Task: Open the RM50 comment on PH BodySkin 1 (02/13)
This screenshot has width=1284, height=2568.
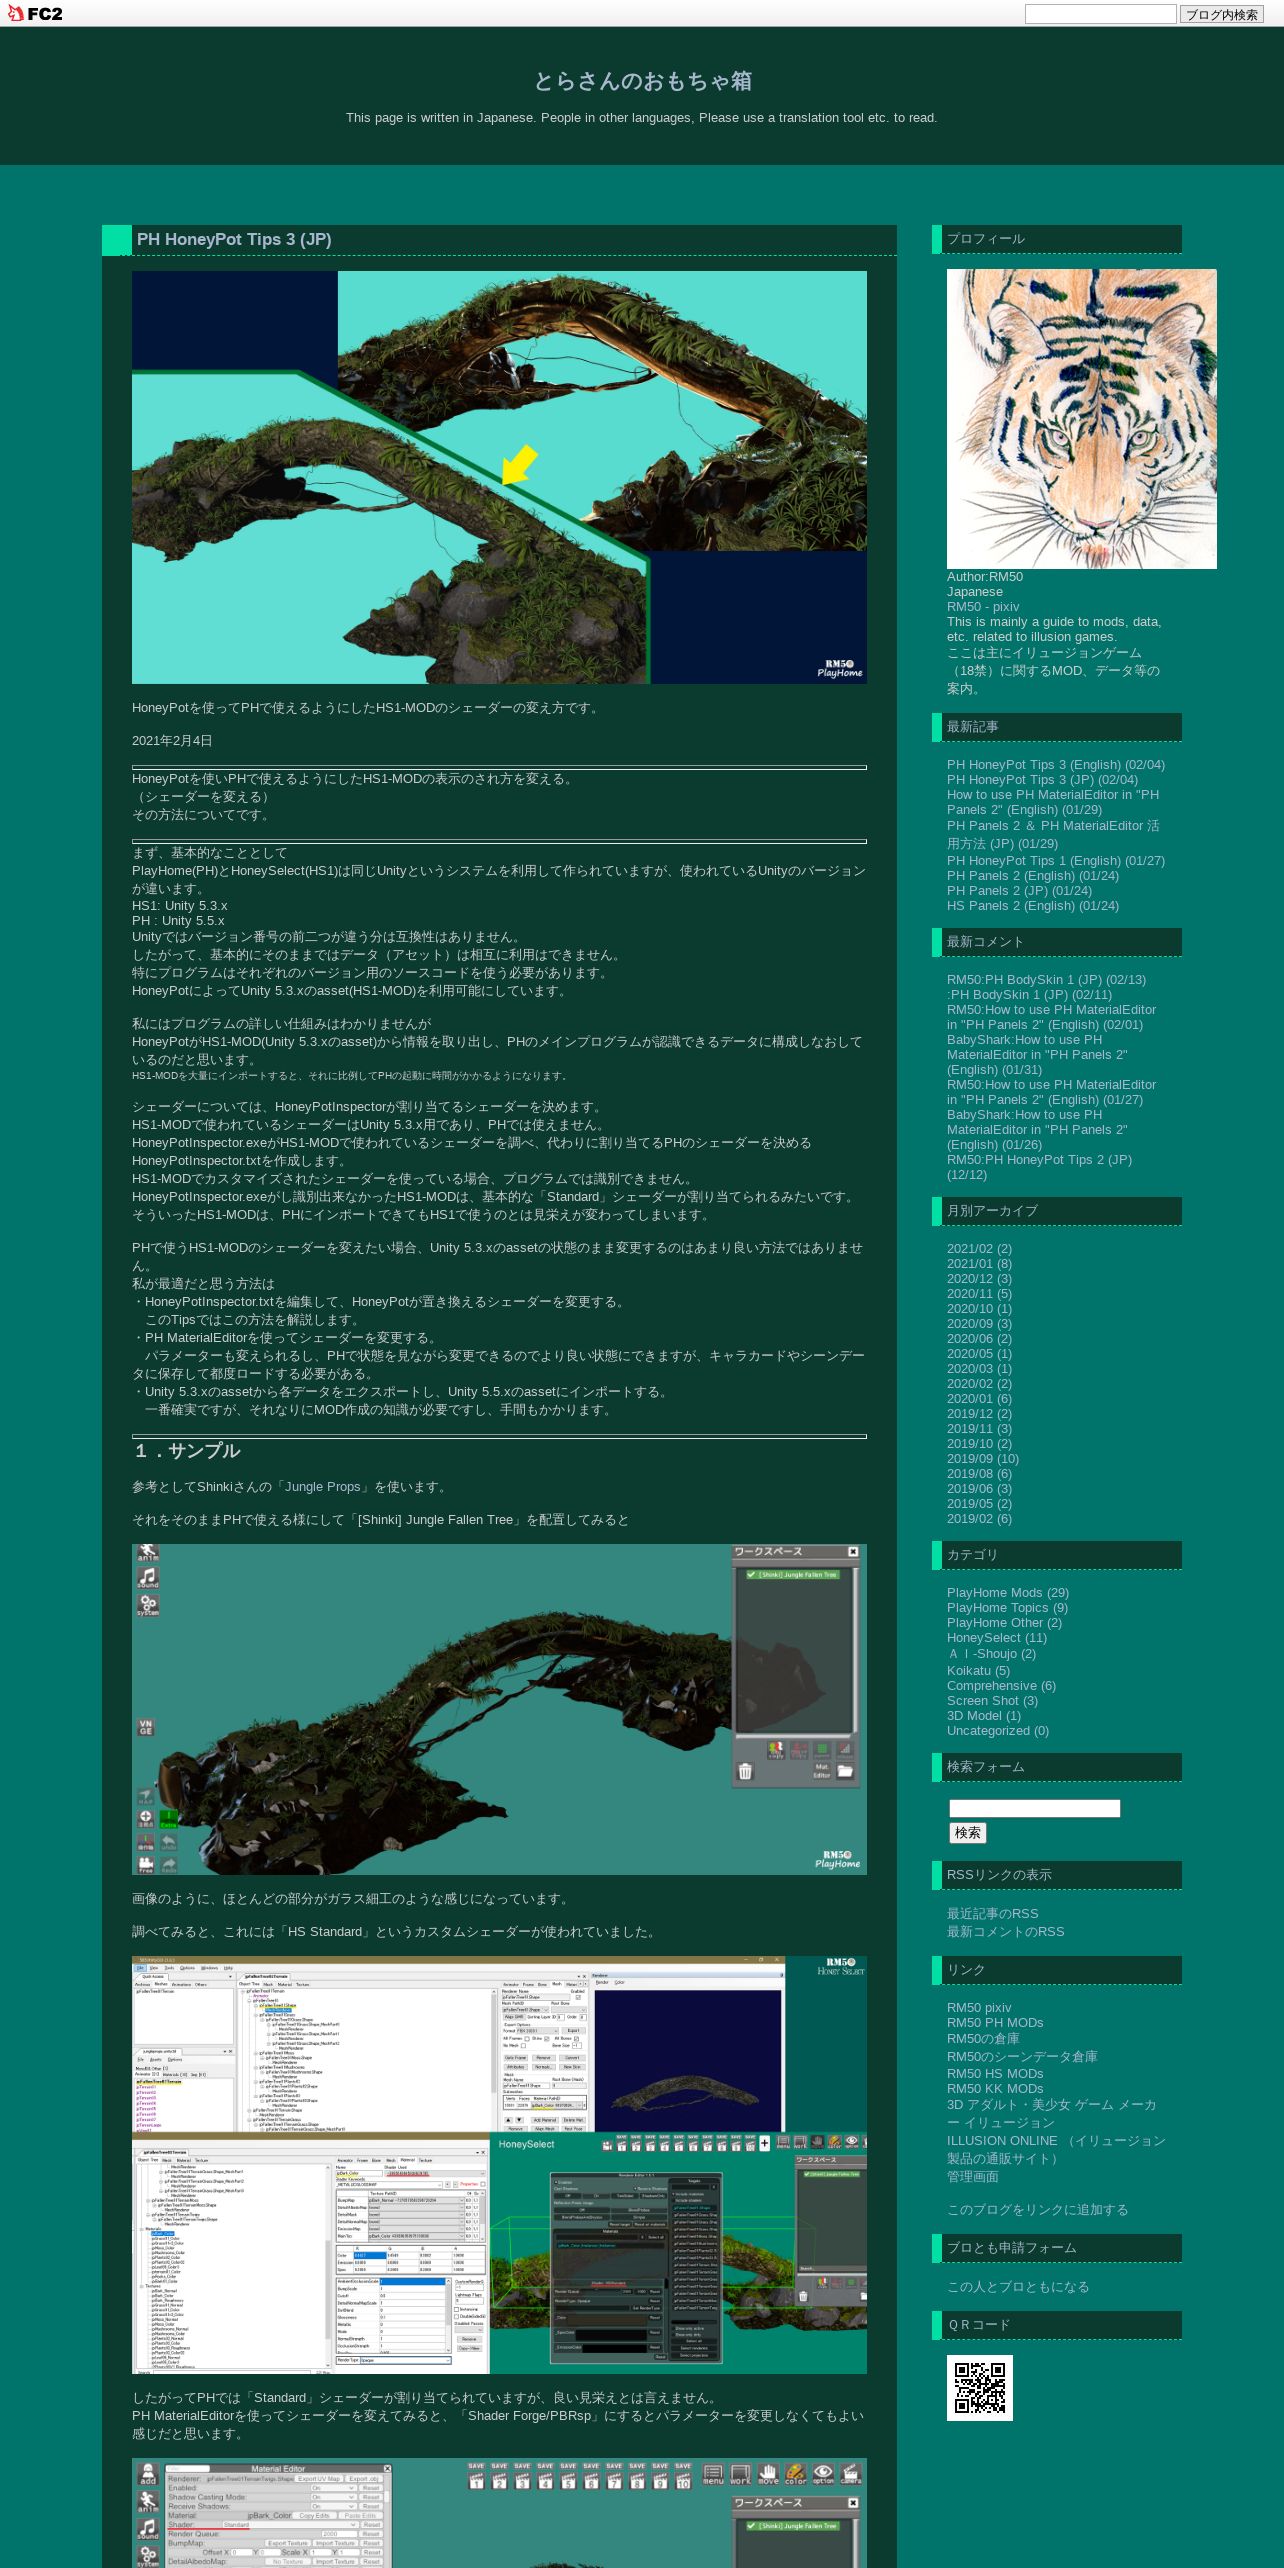Action: tap(1046, 979)
